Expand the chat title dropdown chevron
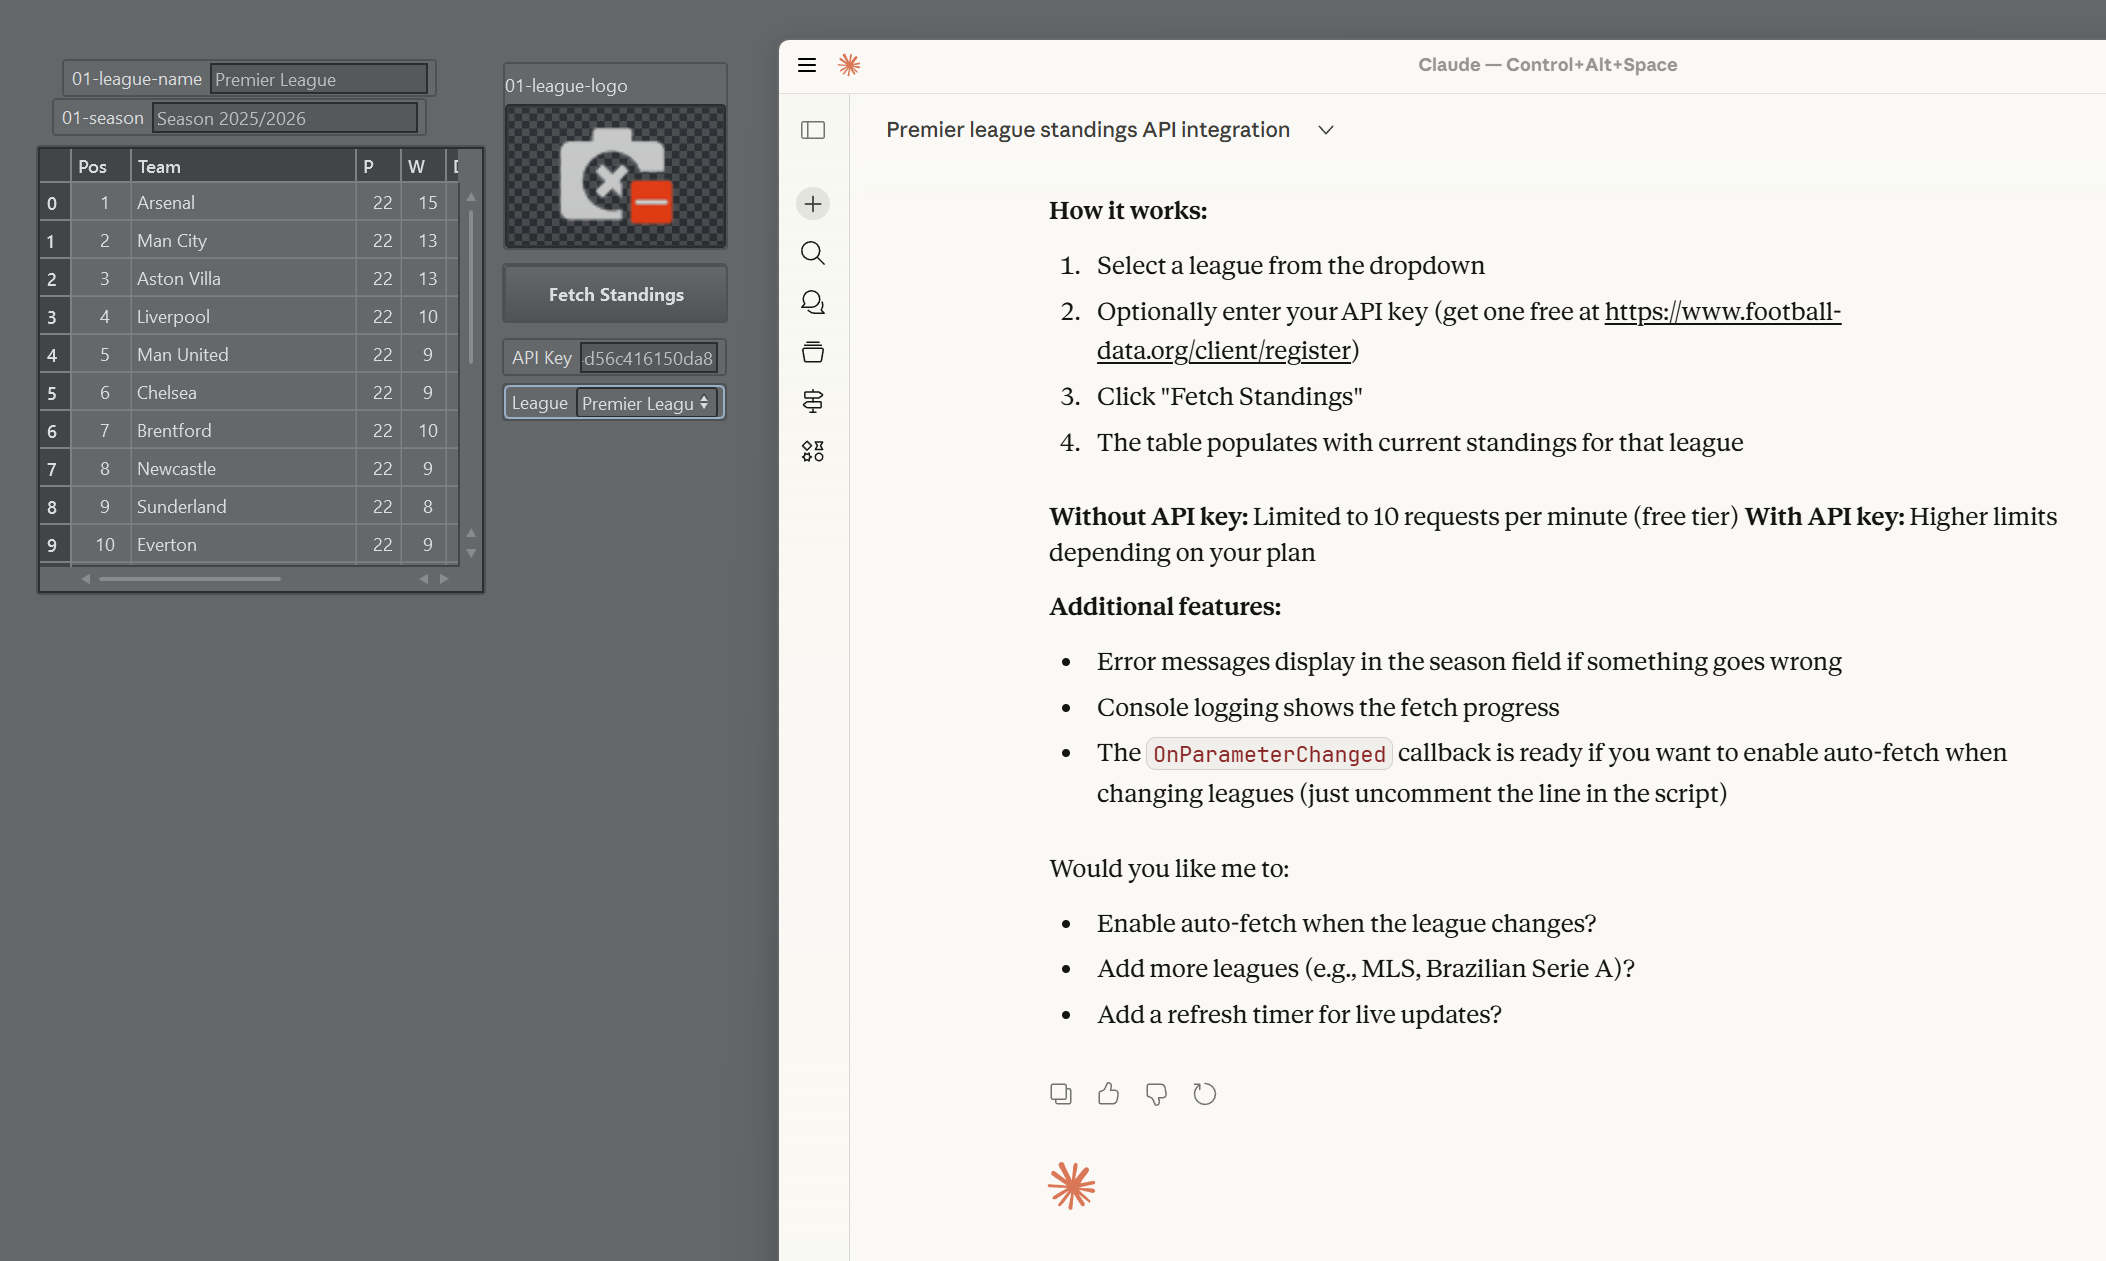 (x=1326, y=130)
